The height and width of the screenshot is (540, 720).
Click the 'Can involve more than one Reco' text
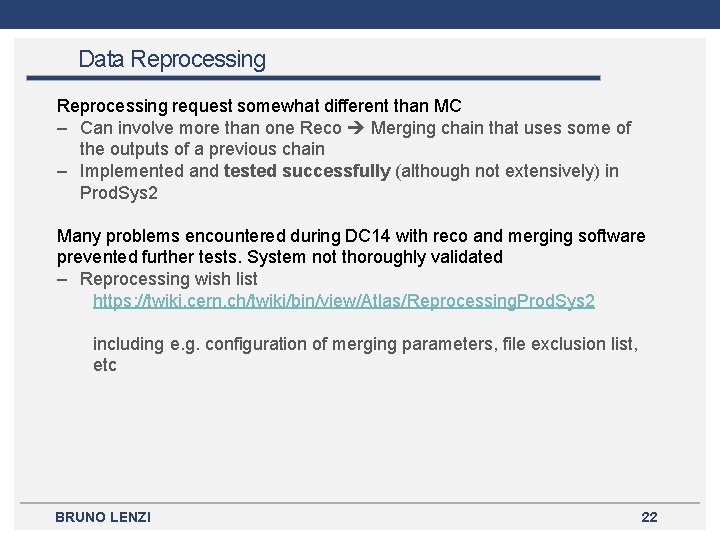[x=210, y=128]
